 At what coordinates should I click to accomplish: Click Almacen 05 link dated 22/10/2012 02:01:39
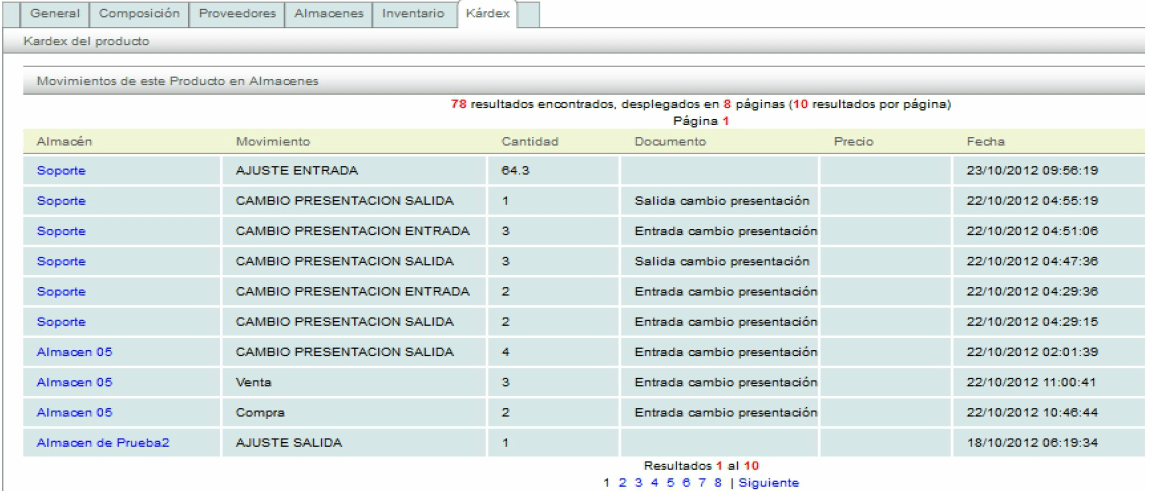click(74, 352)
